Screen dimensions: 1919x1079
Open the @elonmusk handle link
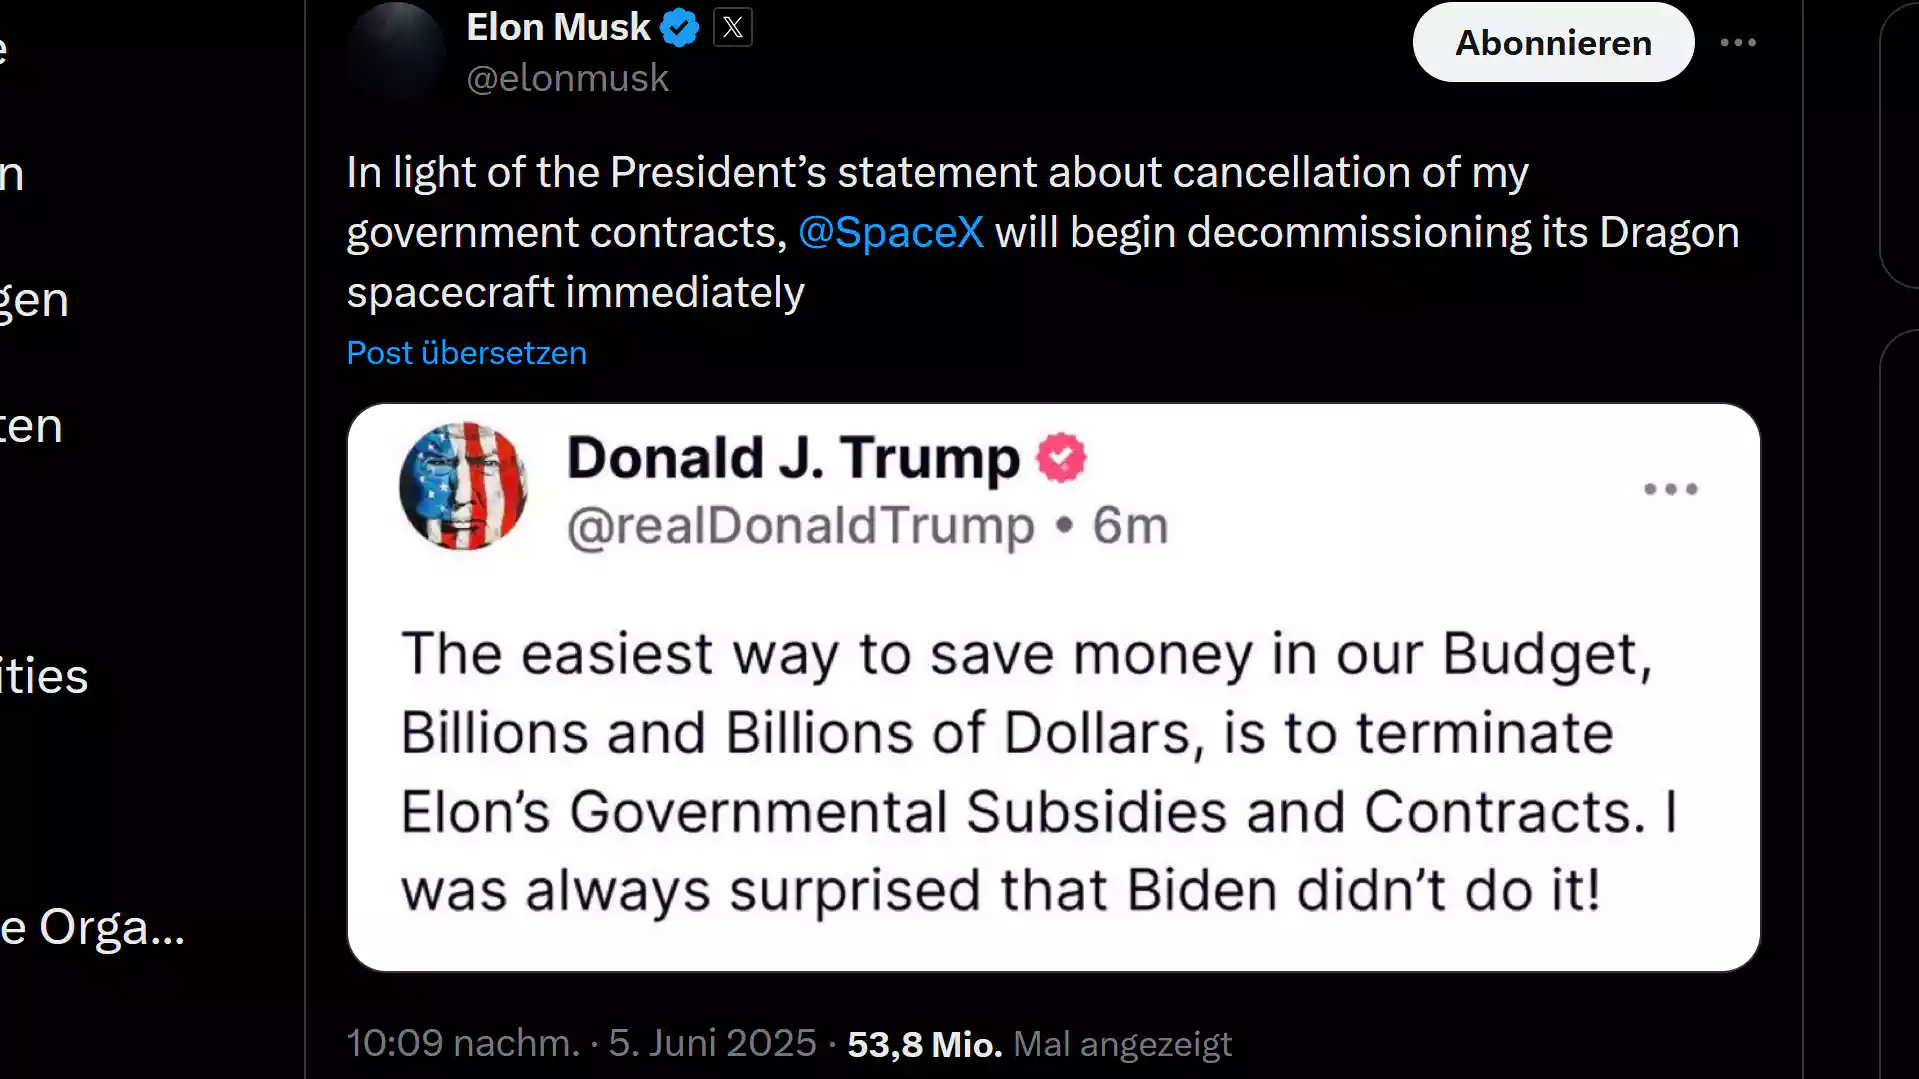pyautogui.click(x=568, y=78)
